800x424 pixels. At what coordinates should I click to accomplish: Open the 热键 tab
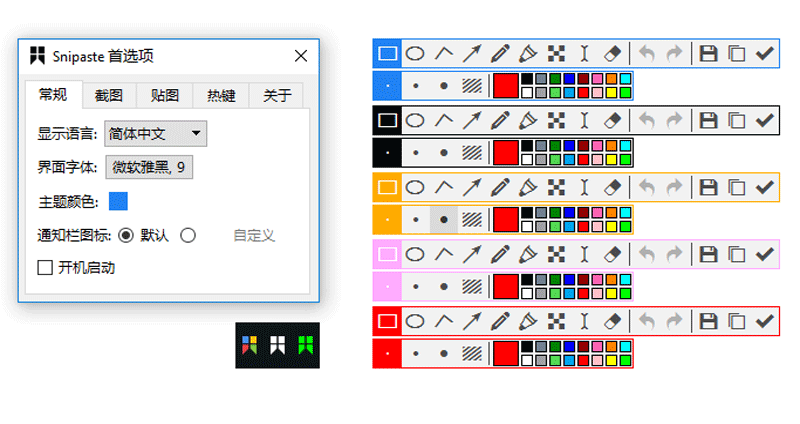tap(221, 96)
